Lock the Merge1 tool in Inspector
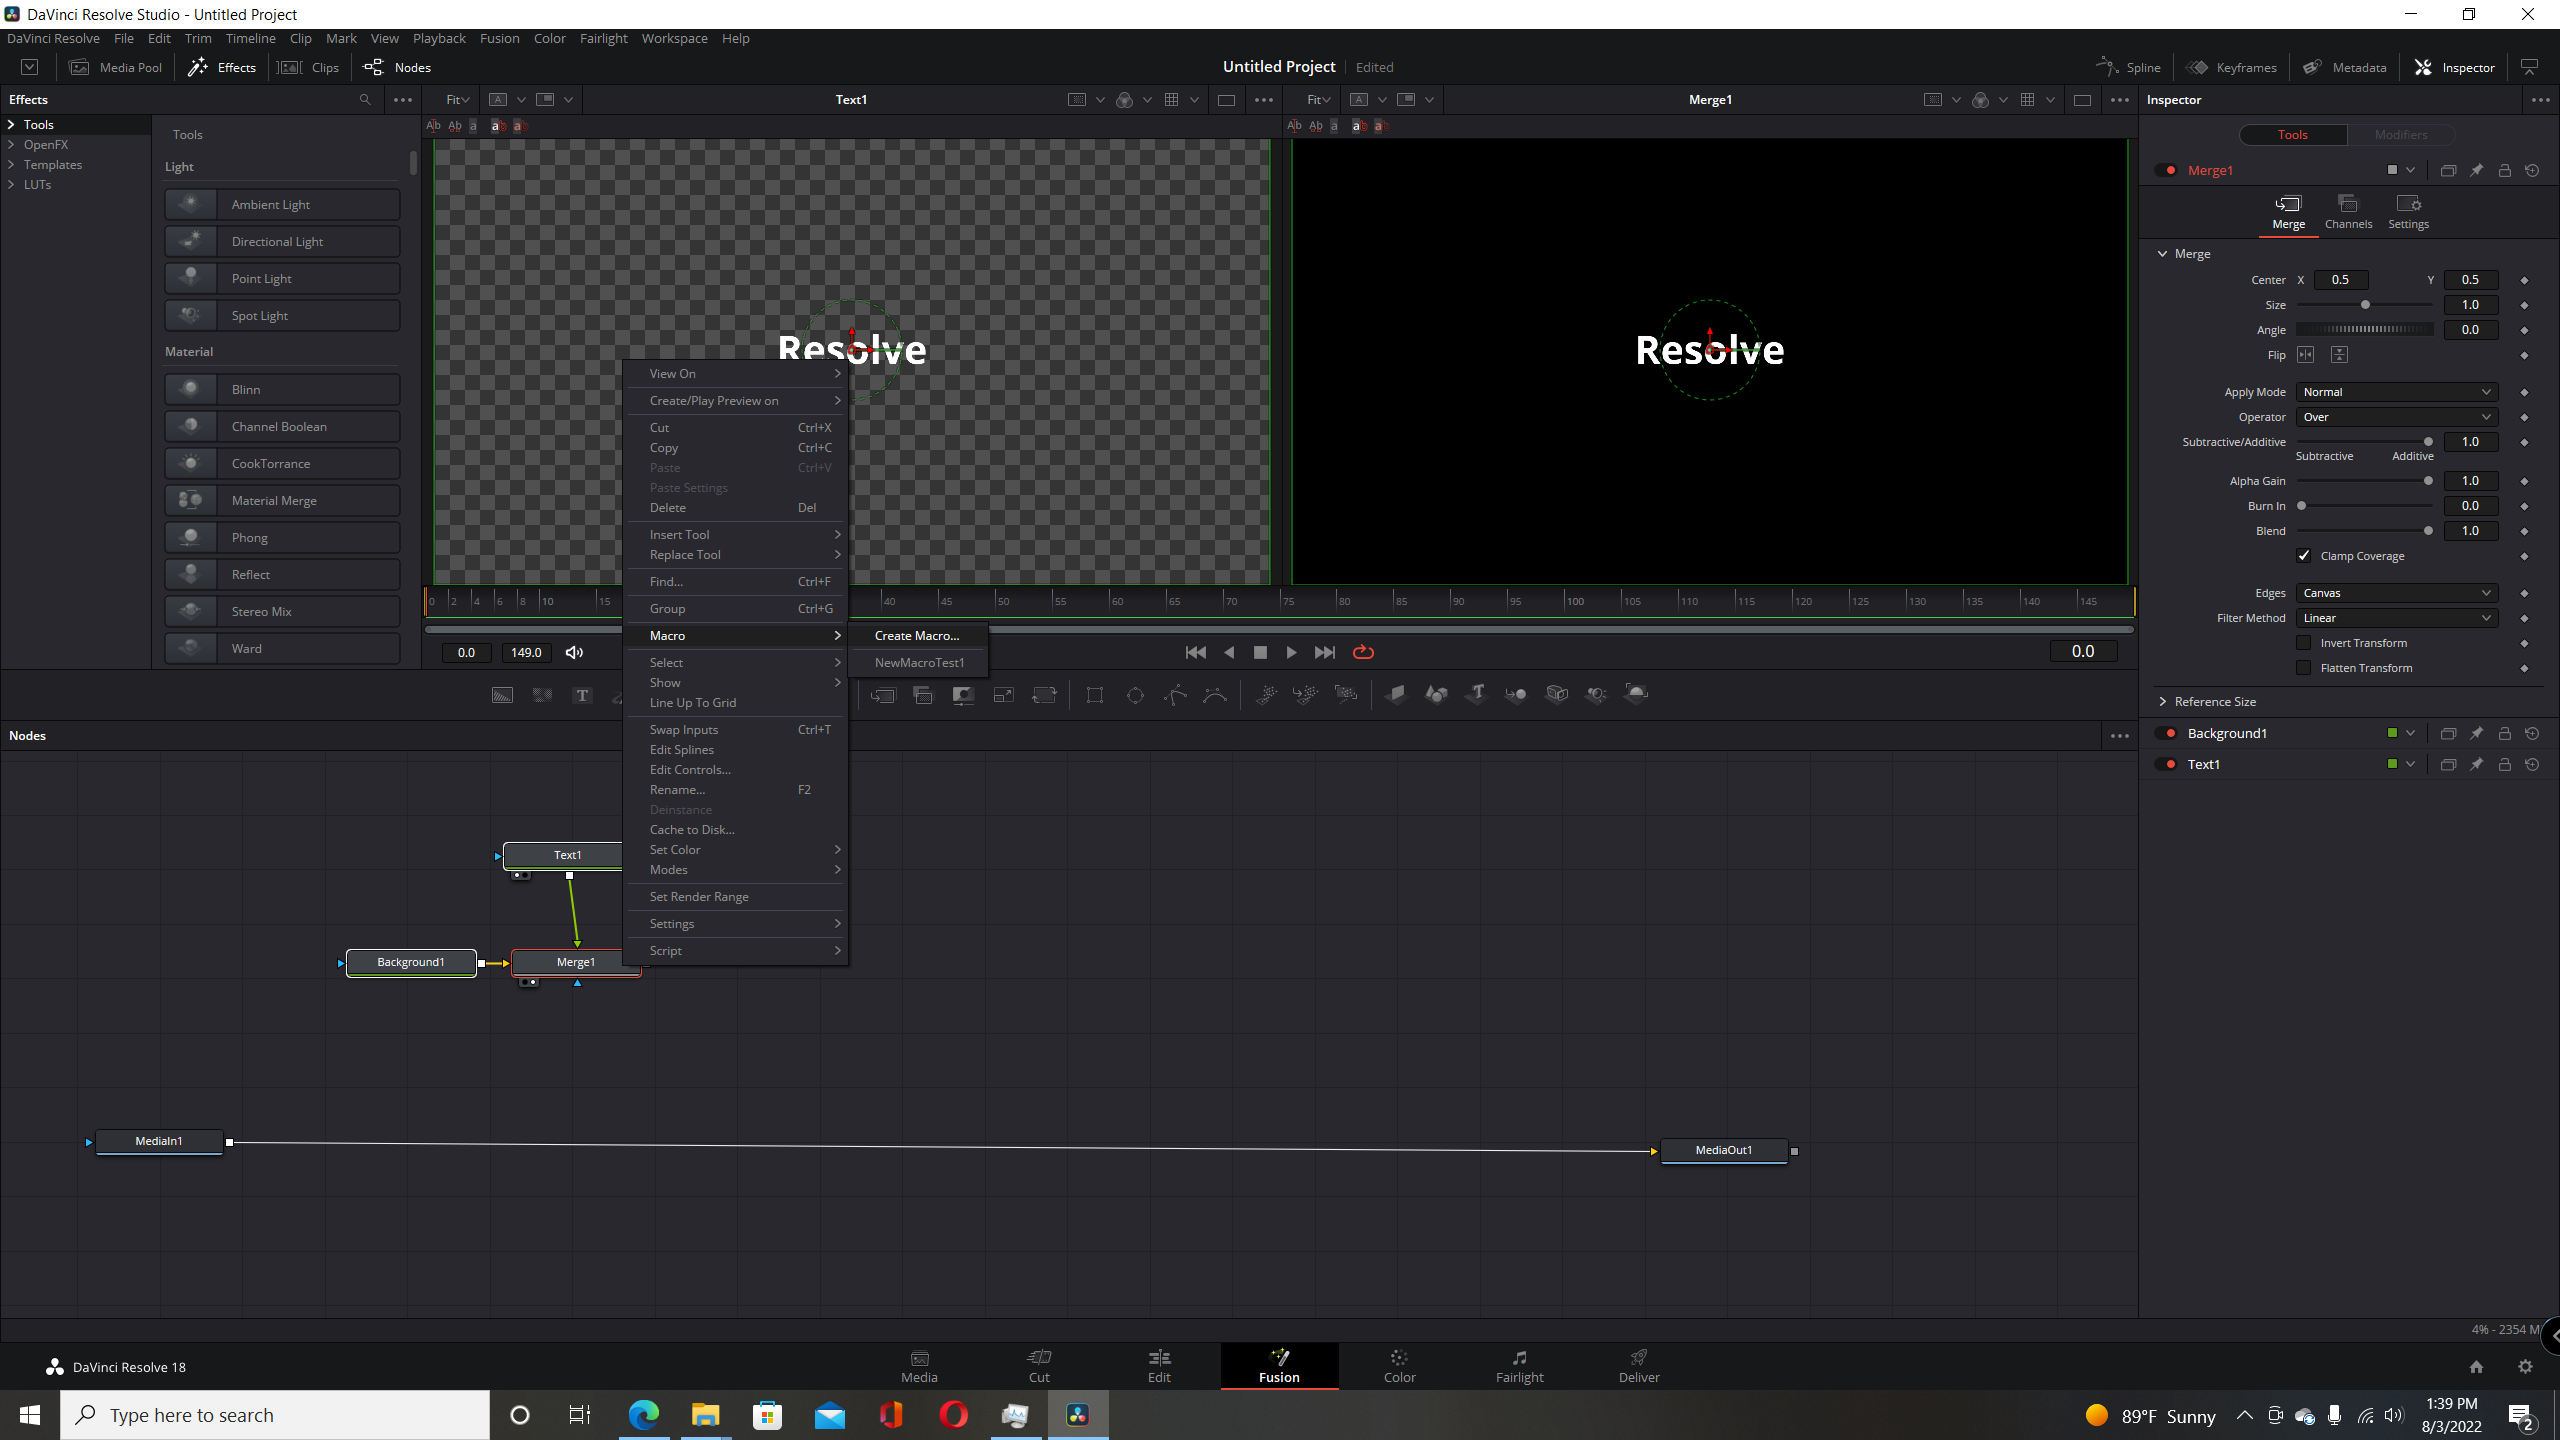Viewport: 2560px width, 1440px height. point(2505,171)
